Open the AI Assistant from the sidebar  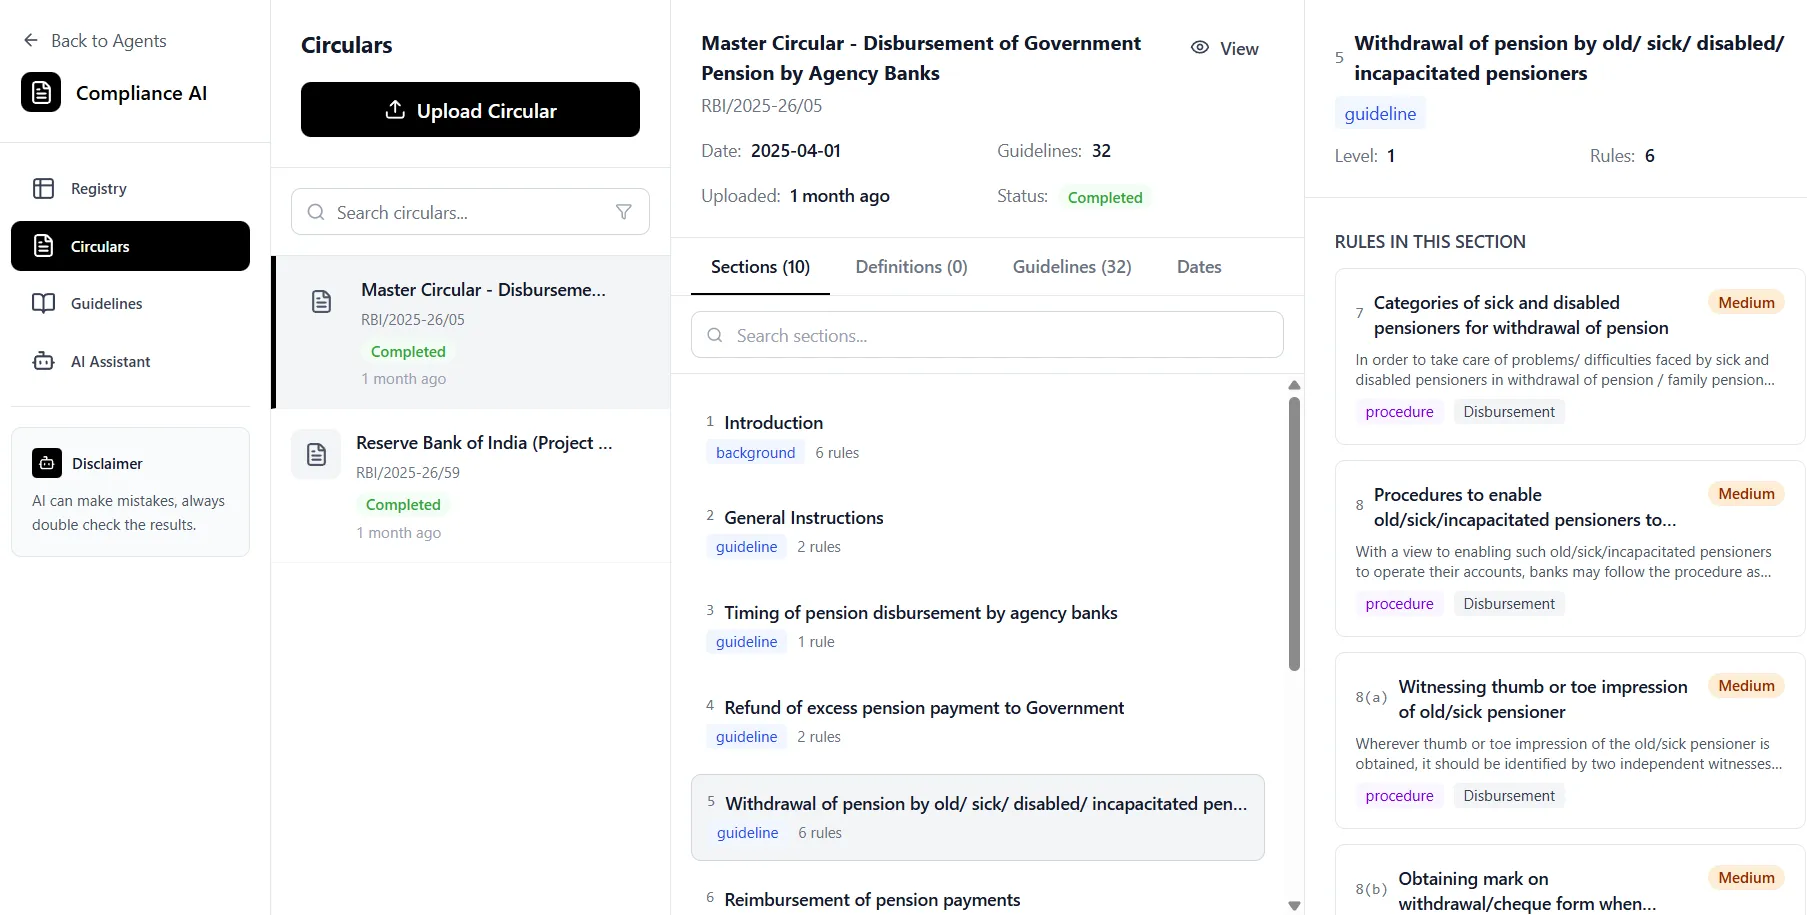[x=110, y=361]
